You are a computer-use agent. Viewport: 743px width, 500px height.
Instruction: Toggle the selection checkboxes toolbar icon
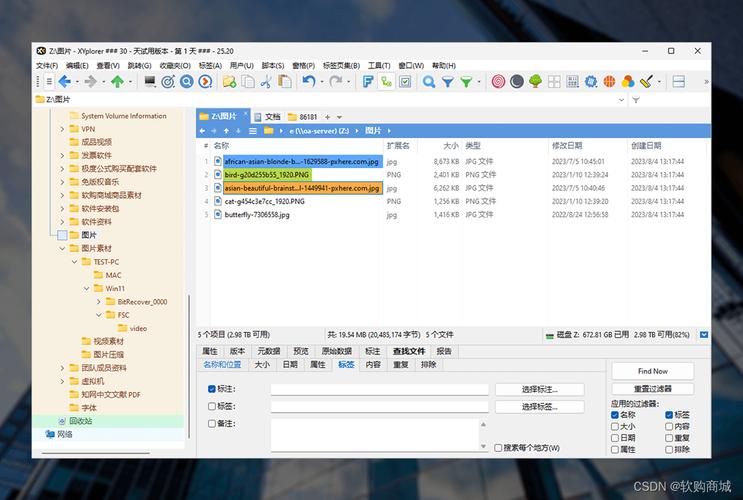tap(405, 82)
